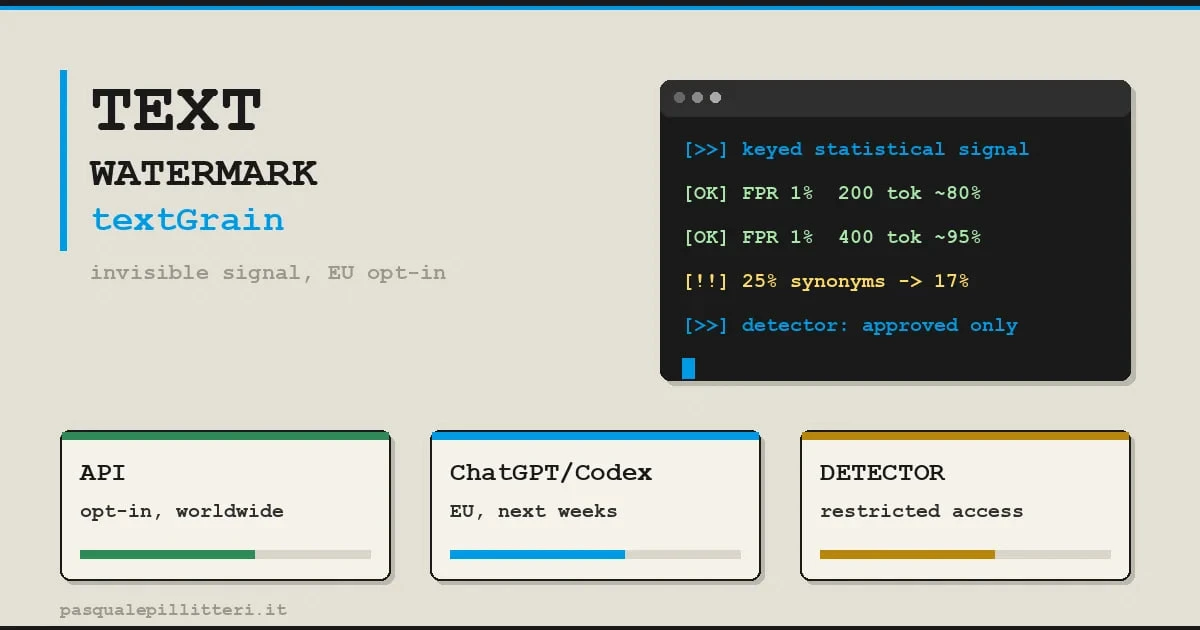Click the '25% synonyms -> 17%' line
This screenshot has width=1200, height=630.
coord(855,282)
